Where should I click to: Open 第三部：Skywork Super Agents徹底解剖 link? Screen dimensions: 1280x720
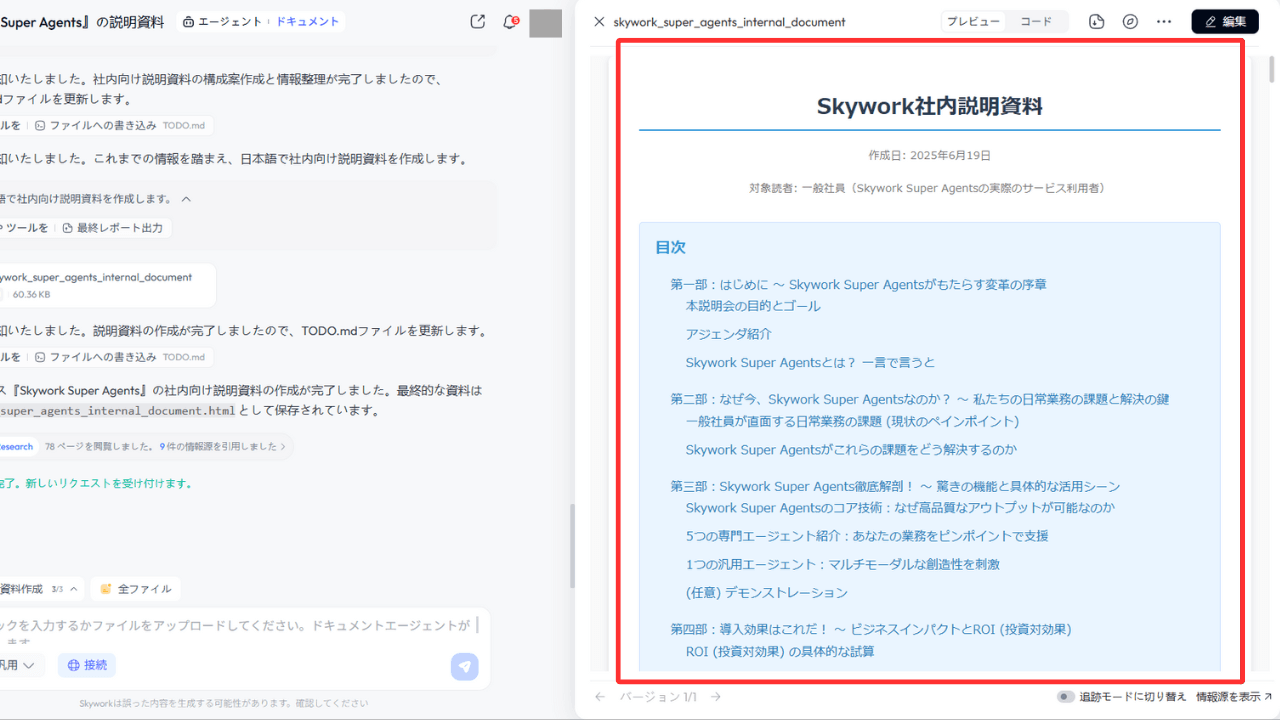coord(895,486)
